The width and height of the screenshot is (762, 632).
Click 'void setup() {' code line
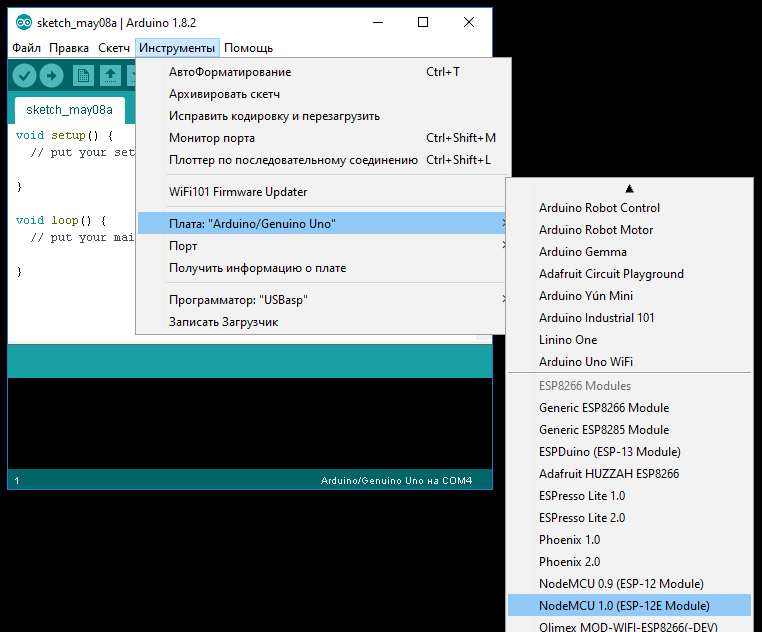(x=65, y=135)
